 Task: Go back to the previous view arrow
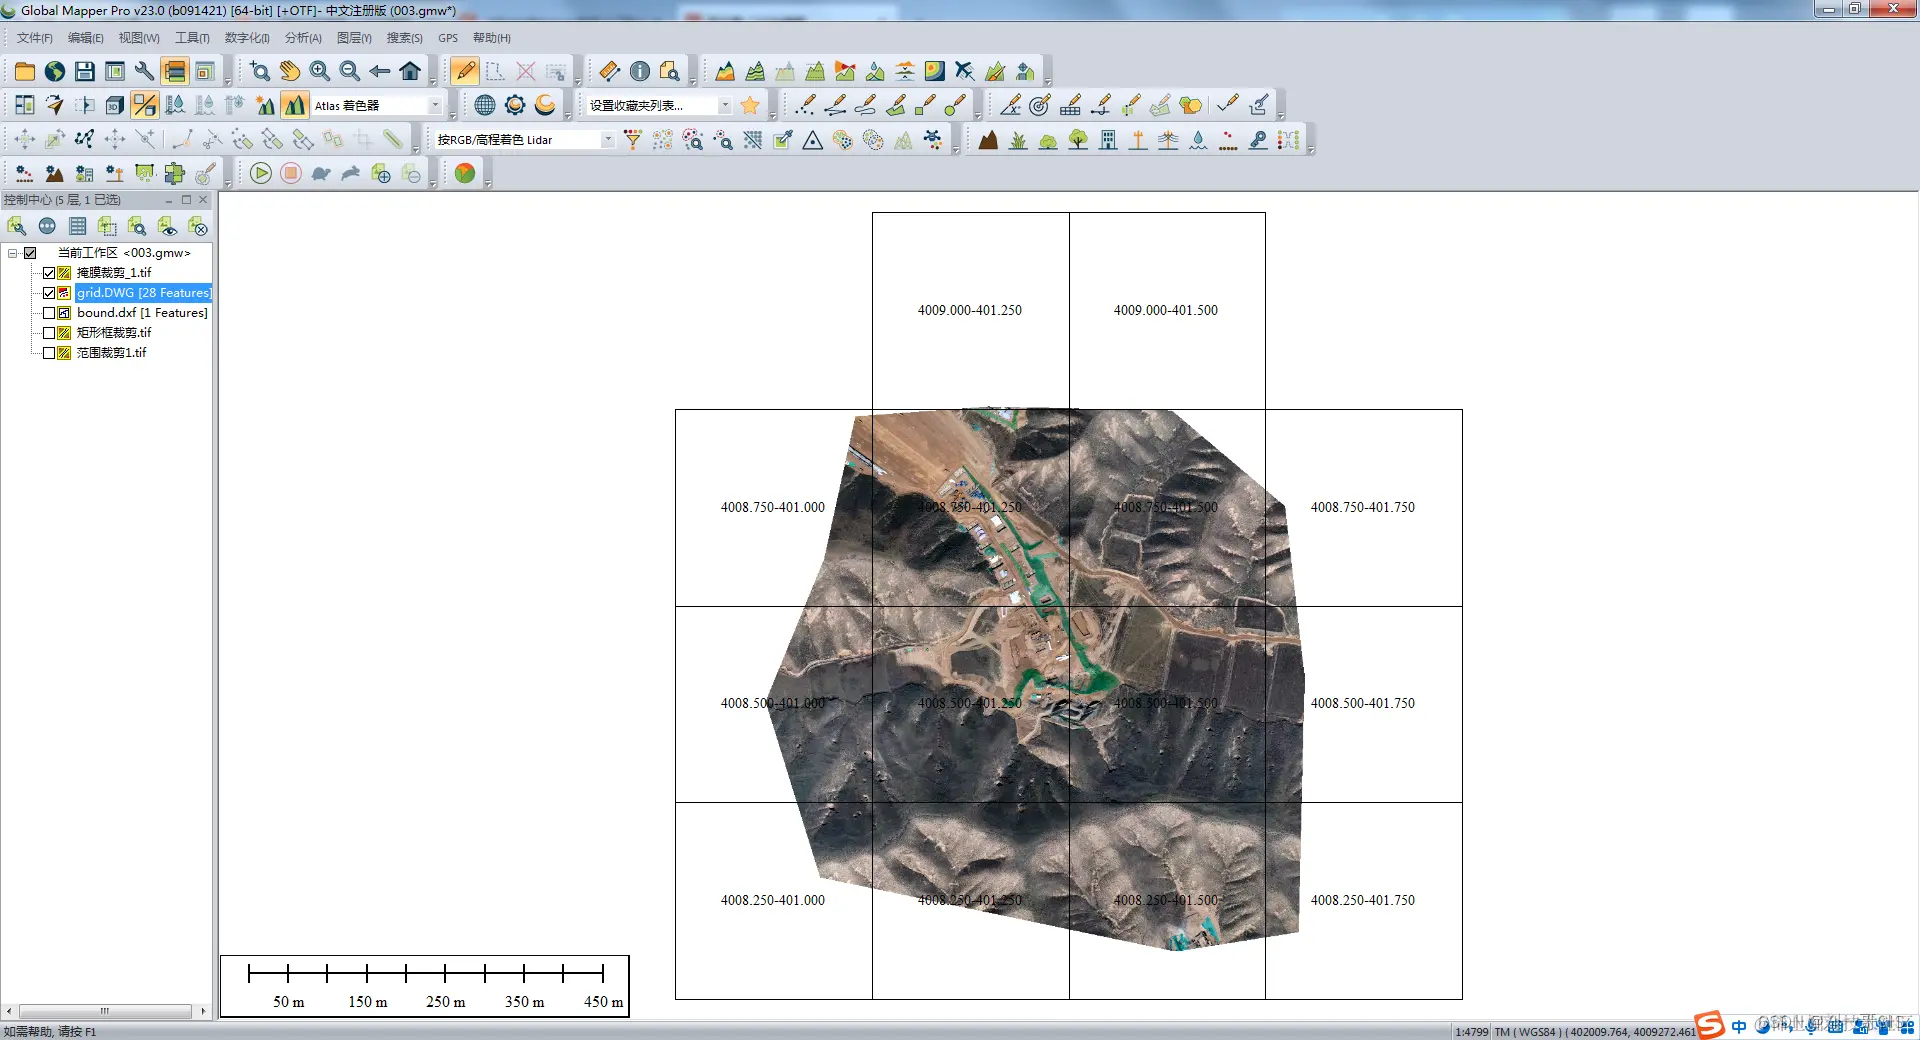pyautogui.click(x=380, y=71)
